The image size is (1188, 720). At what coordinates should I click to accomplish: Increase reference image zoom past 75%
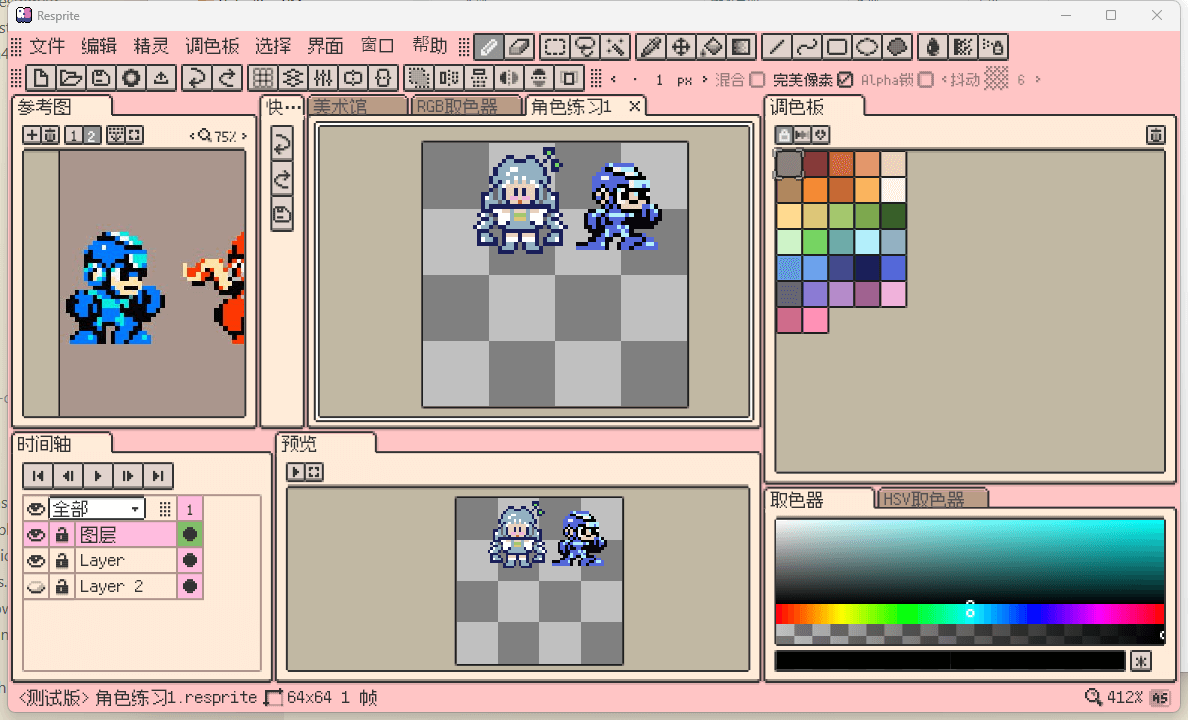pyautogui.click(x=243, y=136)
